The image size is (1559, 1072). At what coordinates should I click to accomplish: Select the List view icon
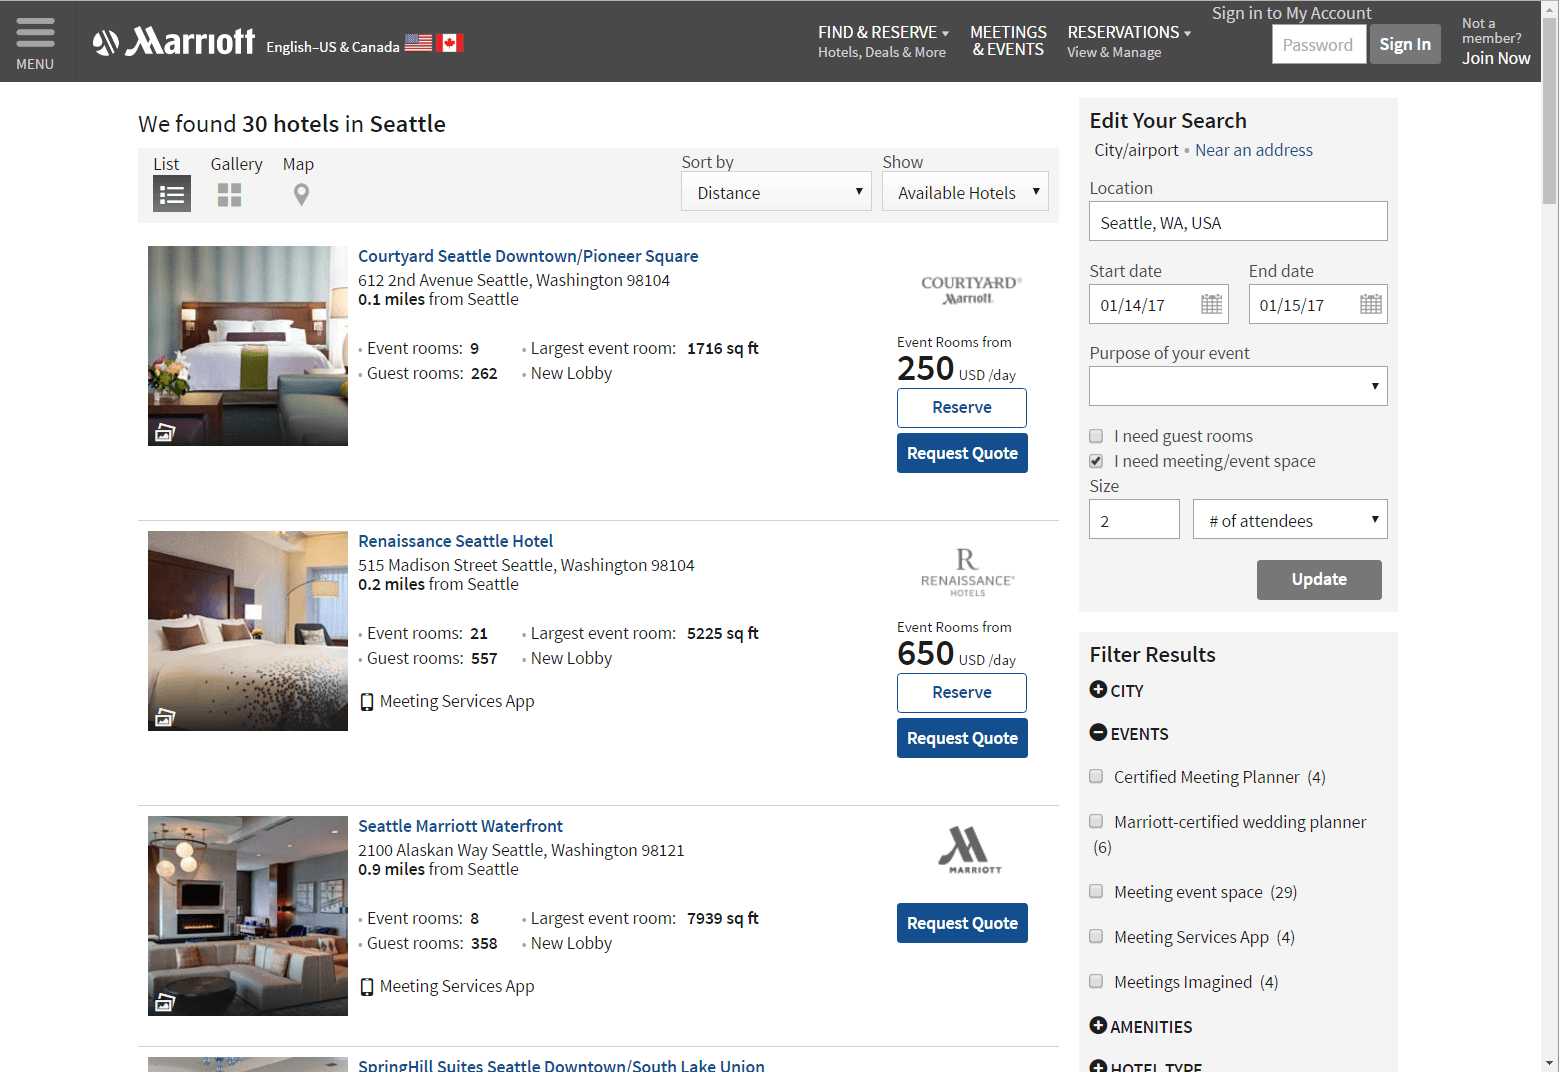coord(172,194)
